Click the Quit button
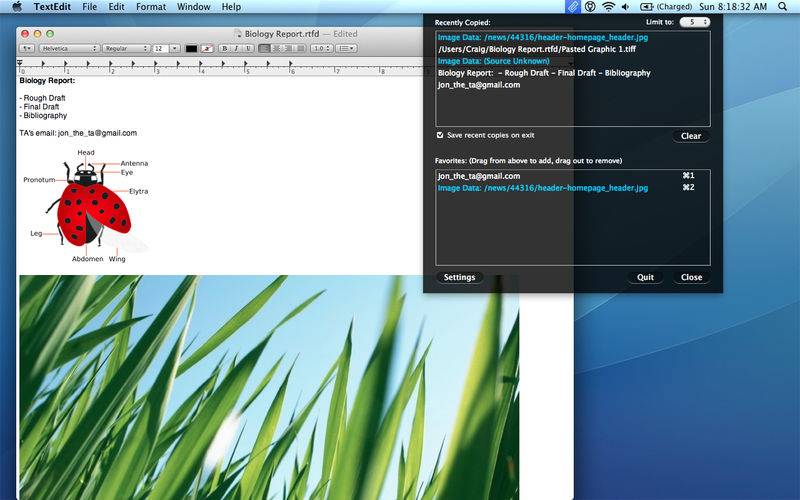This screenshot has width=800, height=500. (645, 277)
